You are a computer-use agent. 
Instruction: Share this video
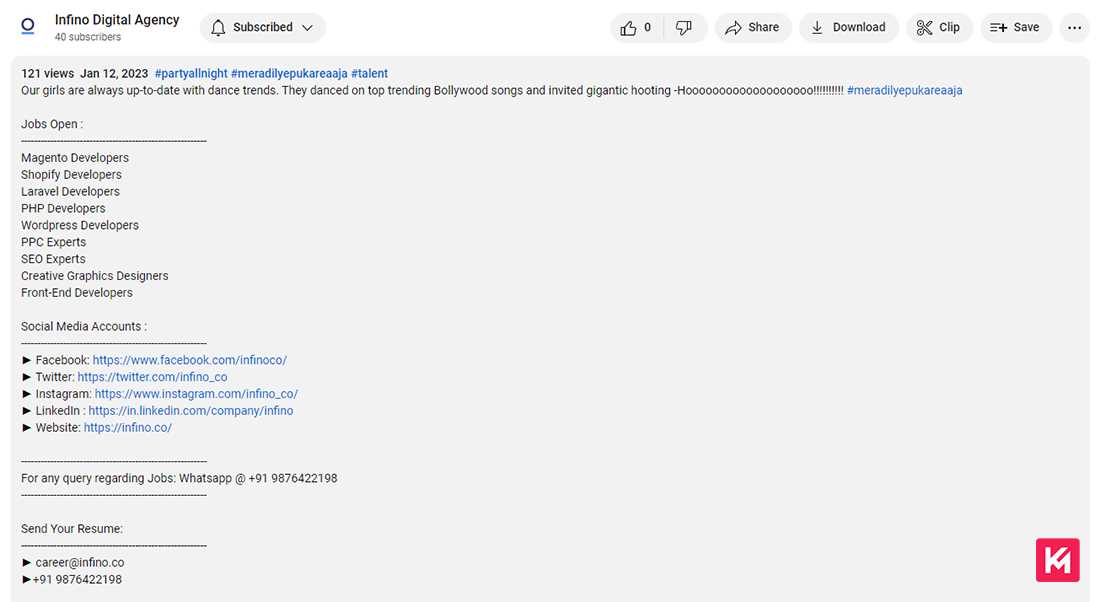(x=752, y=28)
